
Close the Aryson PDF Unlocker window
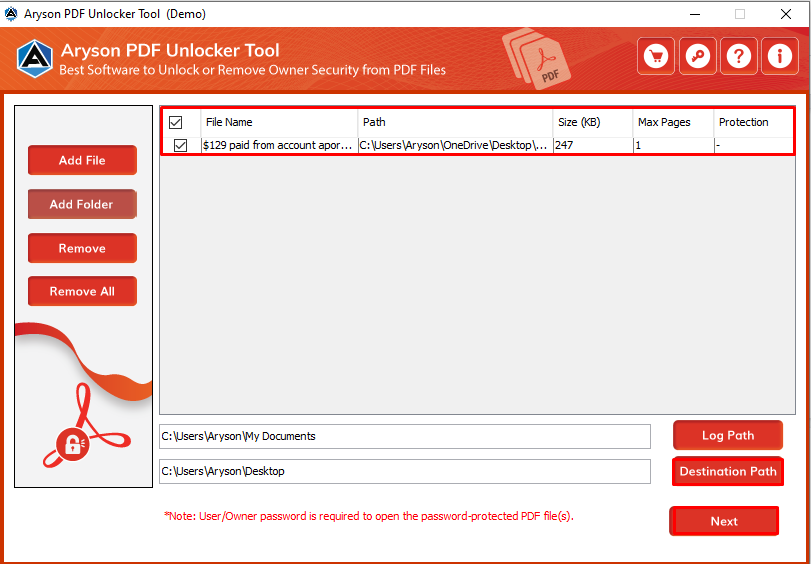pyautogui.click(x=786, y=14)
